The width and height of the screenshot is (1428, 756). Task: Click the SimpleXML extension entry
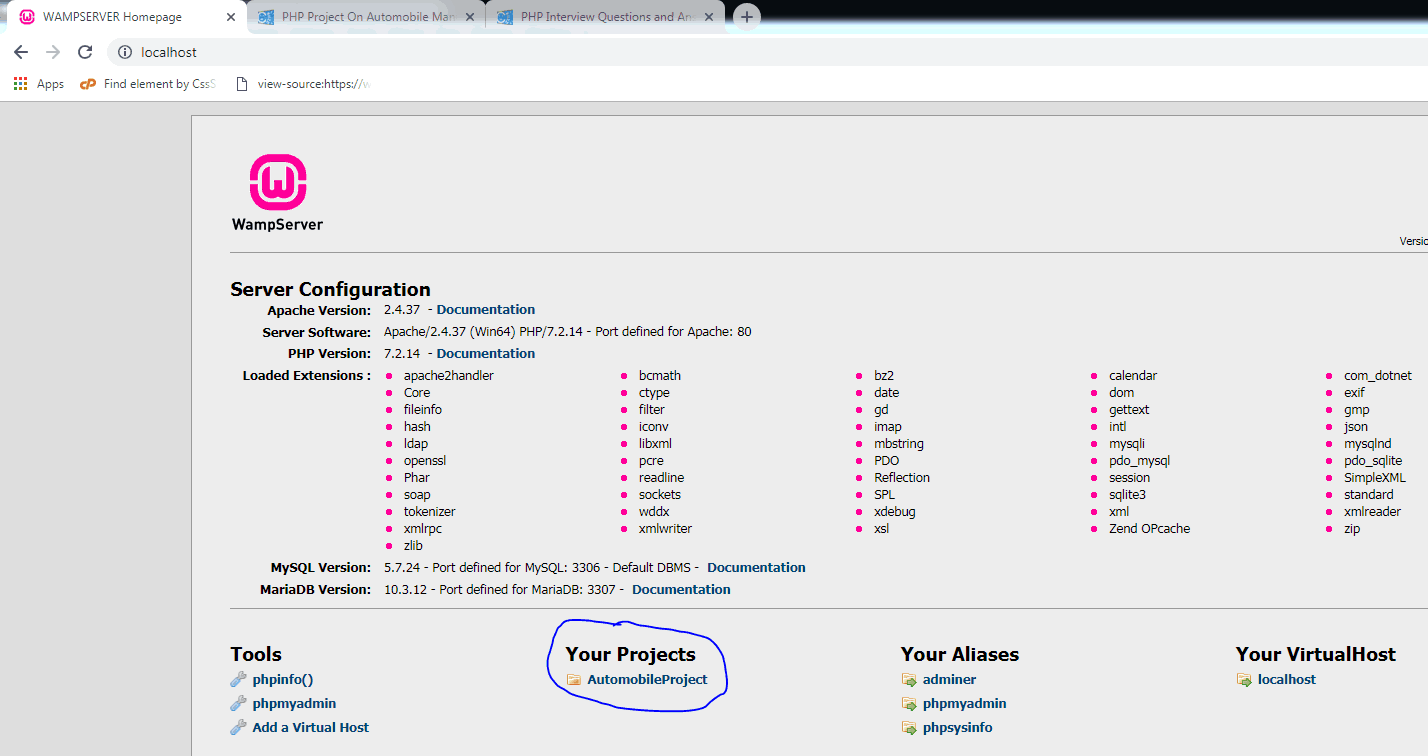[x=1374, y=478]
